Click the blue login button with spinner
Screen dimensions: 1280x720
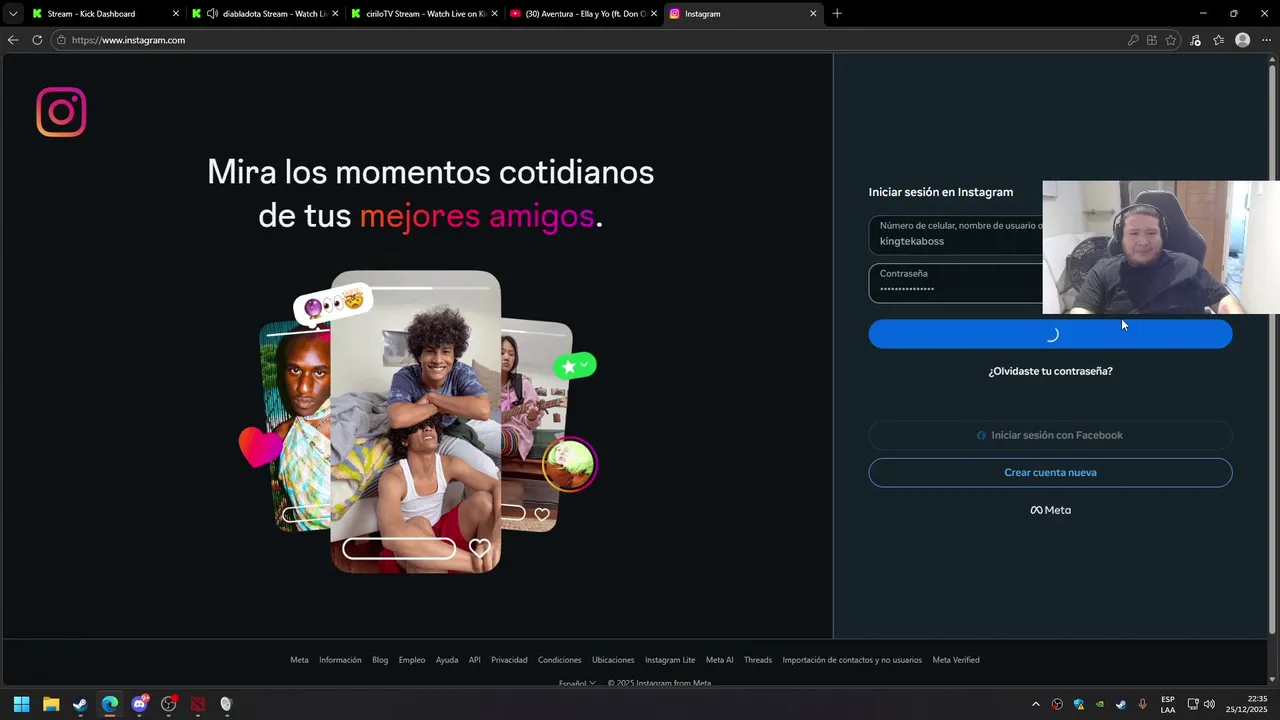pyautogui.click(x=1050, y=335)
